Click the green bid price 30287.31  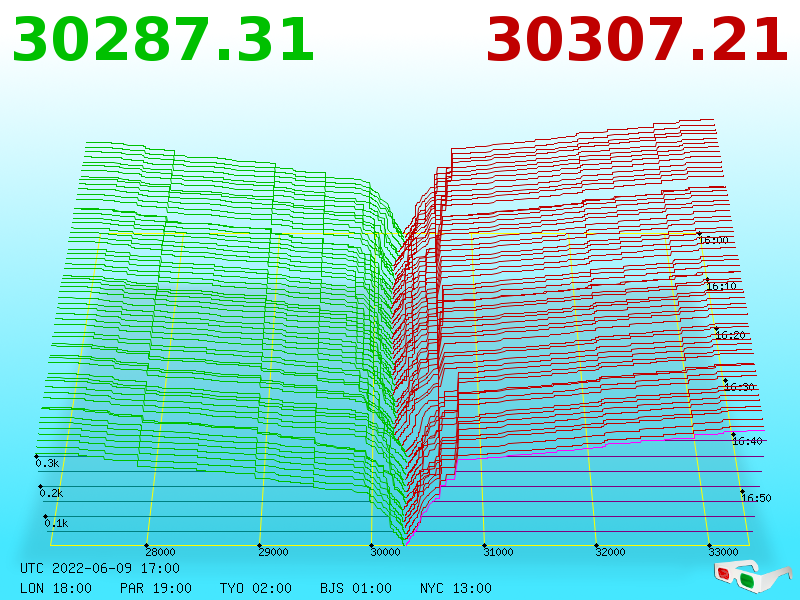163,40
